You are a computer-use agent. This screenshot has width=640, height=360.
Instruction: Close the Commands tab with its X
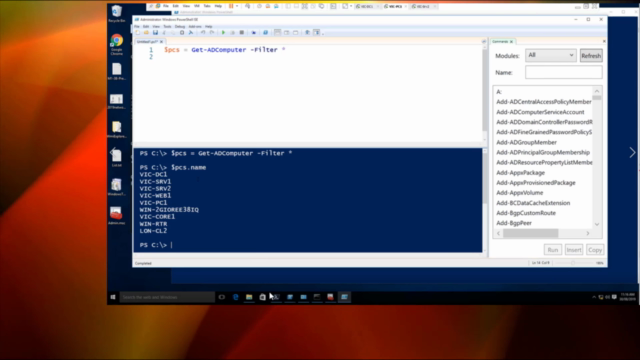coord(511,42)
